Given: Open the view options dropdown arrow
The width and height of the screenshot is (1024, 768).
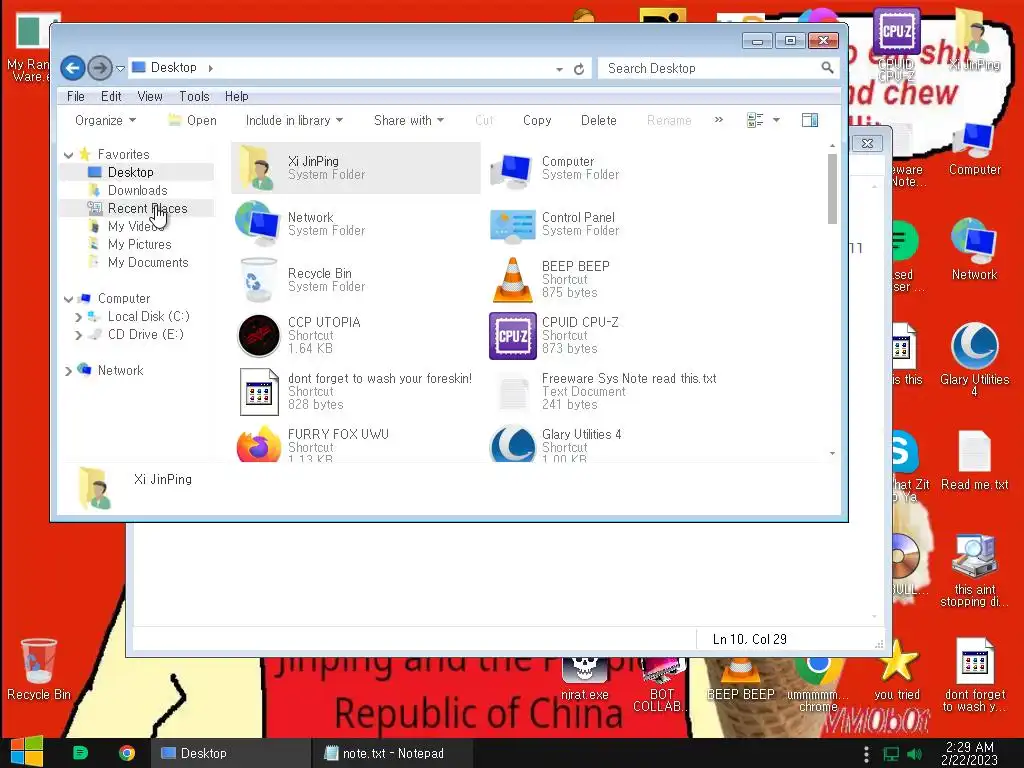Looking at the screenshot, I should pyautogui.click(x=776, y=120).
